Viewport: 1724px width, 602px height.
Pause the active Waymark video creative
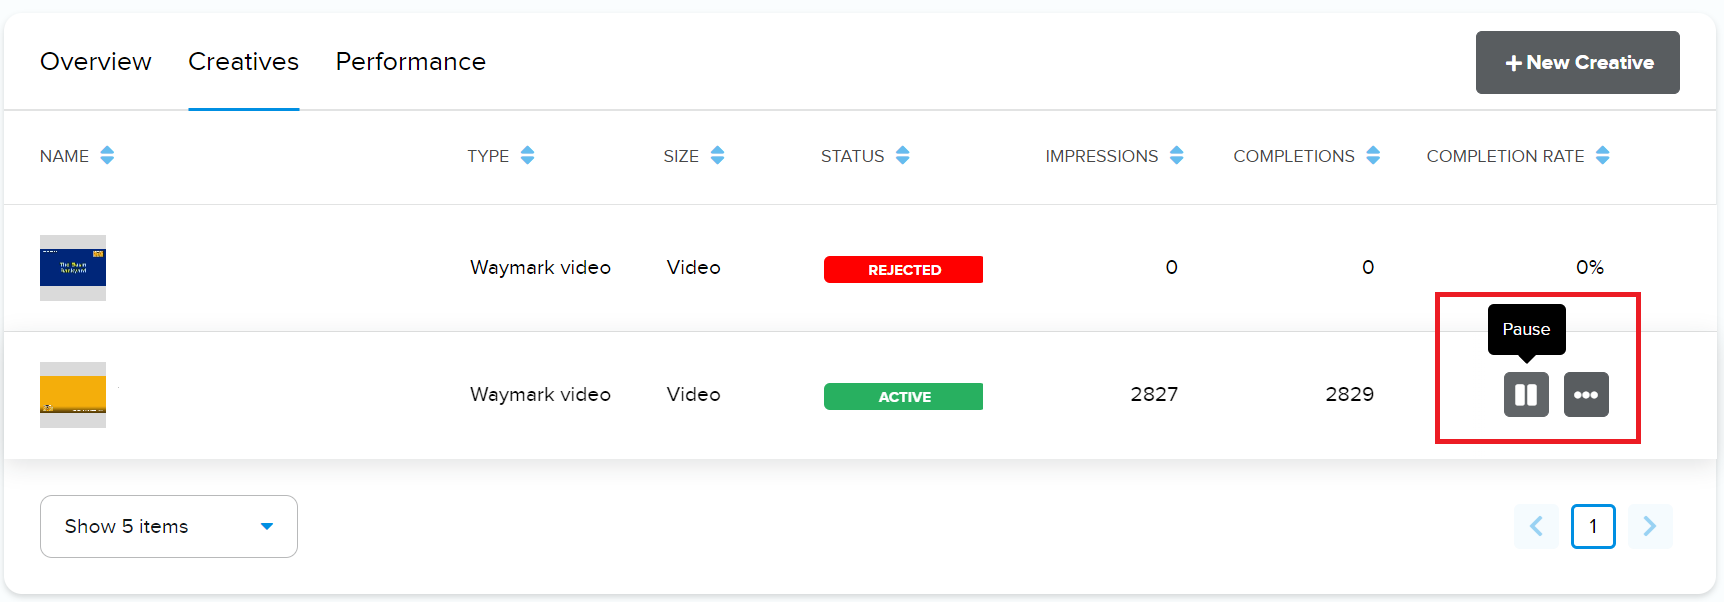[x=1526, y=394]
